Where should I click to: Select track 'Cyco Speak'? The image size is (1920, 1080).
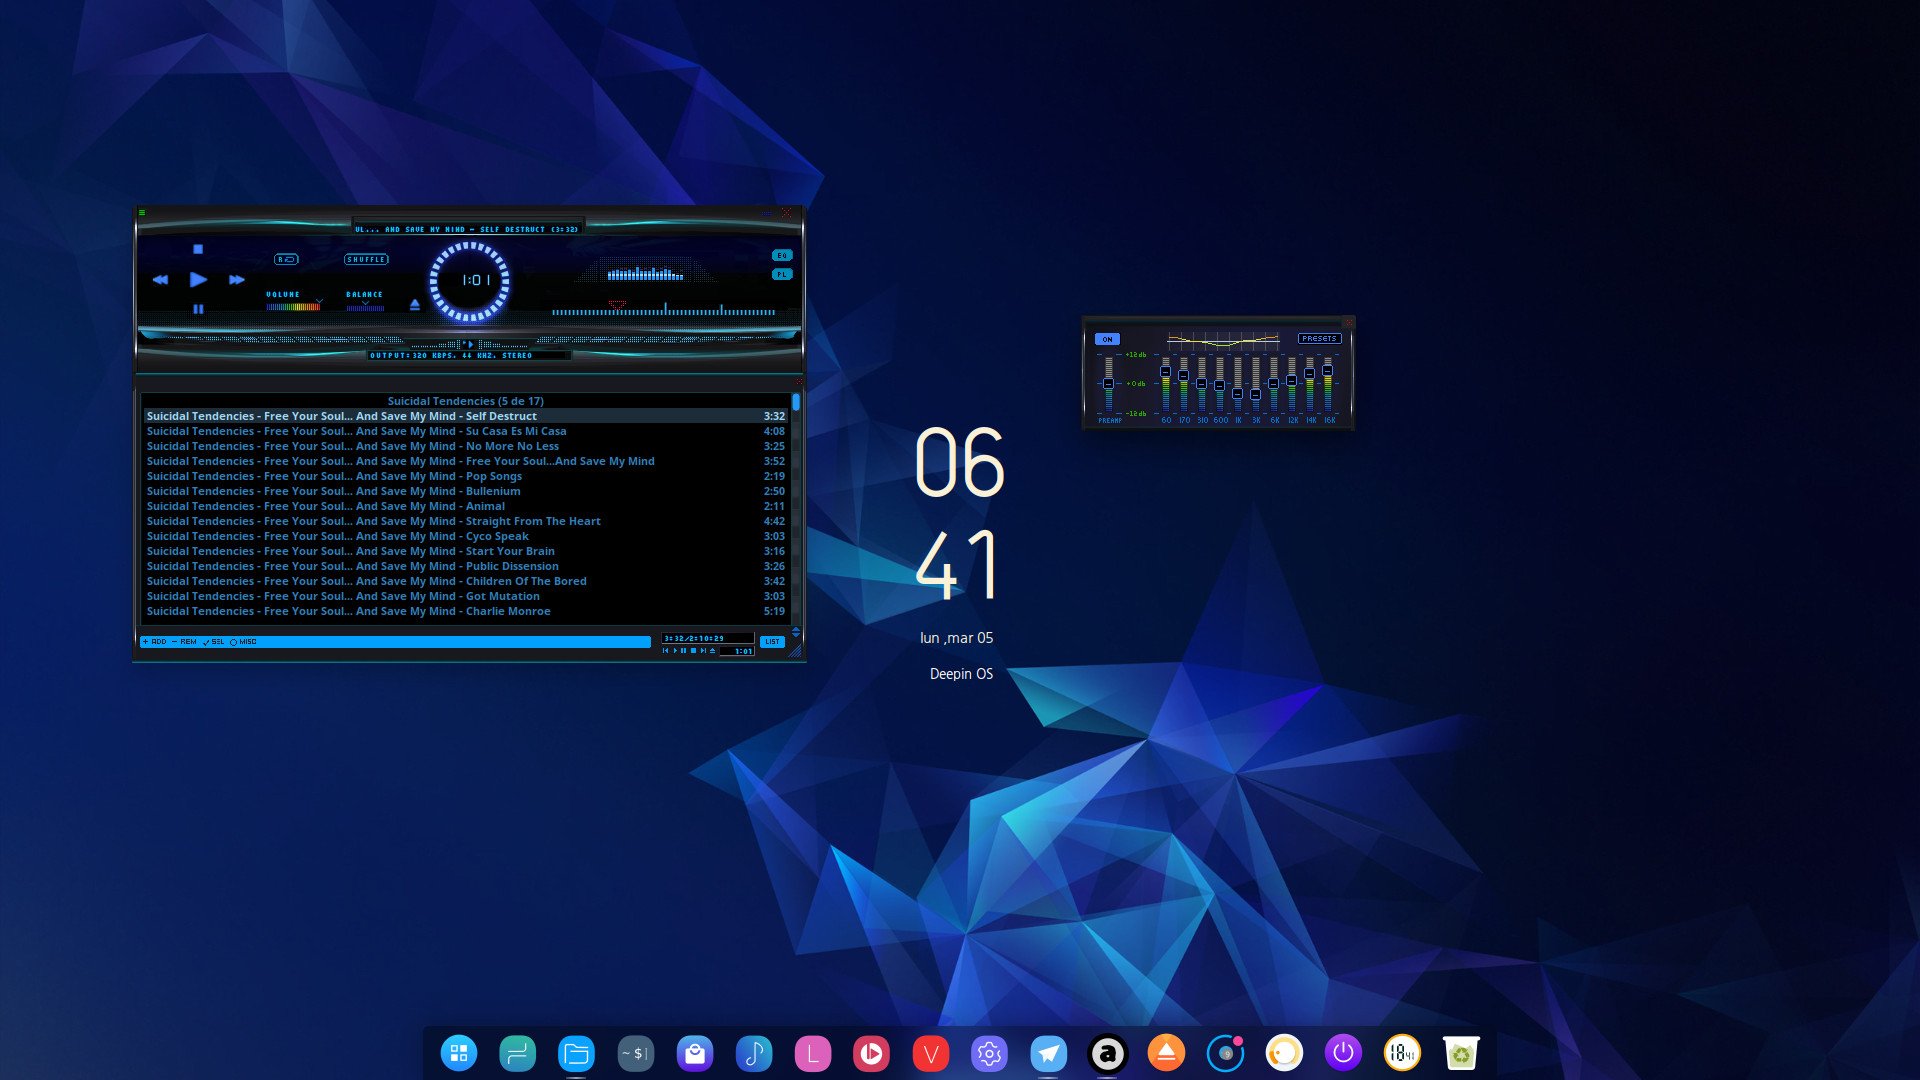tap(466, 537)
